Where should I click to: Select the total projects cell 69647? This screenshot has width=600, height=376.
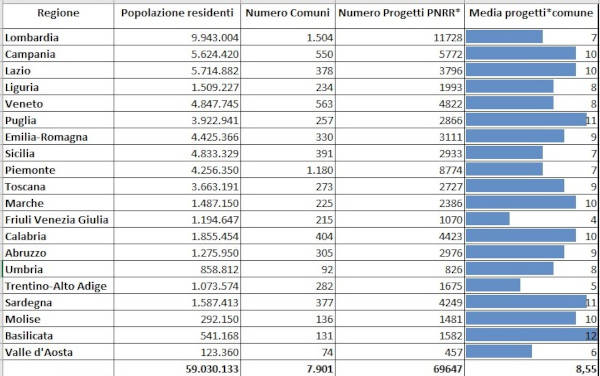click(400, 368)
